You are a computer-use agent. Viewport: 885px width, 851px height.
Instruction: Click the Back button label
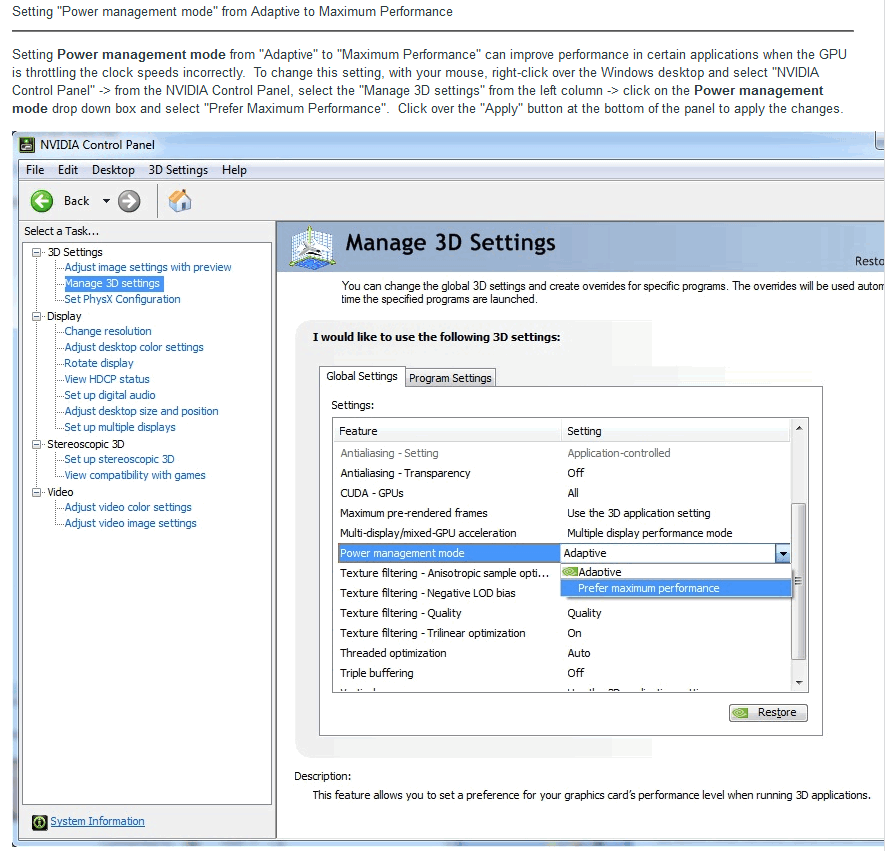[x=77, y=201]
